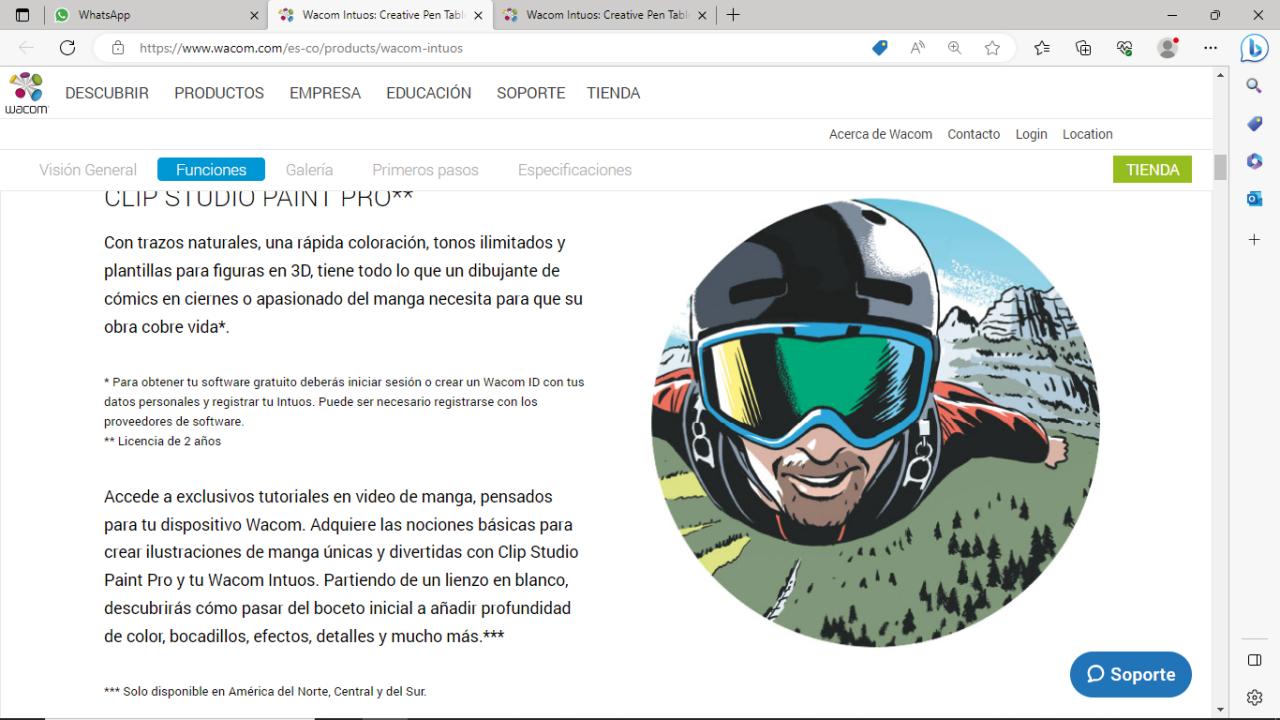Refresh the page with reload icon
Screen dimensions: 1280x720
[68, 47]
